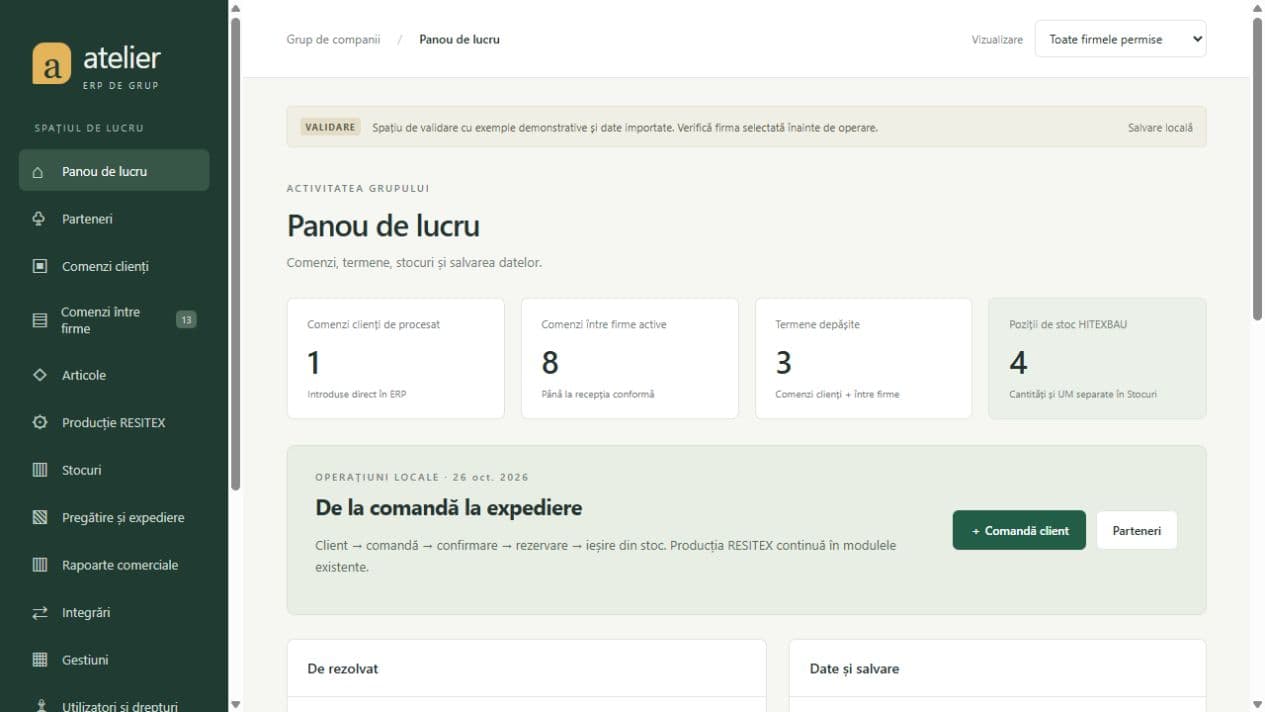
Task: Click the Stocuri sidebar icon
Action: click(x=40, y=470)
